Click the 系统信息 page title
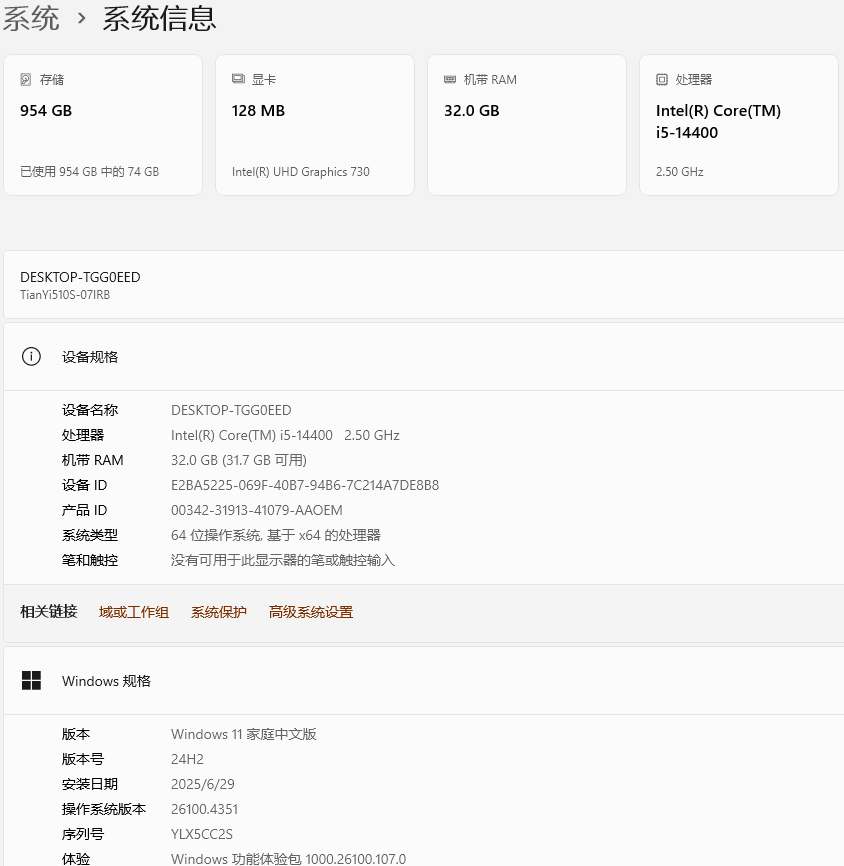 point(159,18)
